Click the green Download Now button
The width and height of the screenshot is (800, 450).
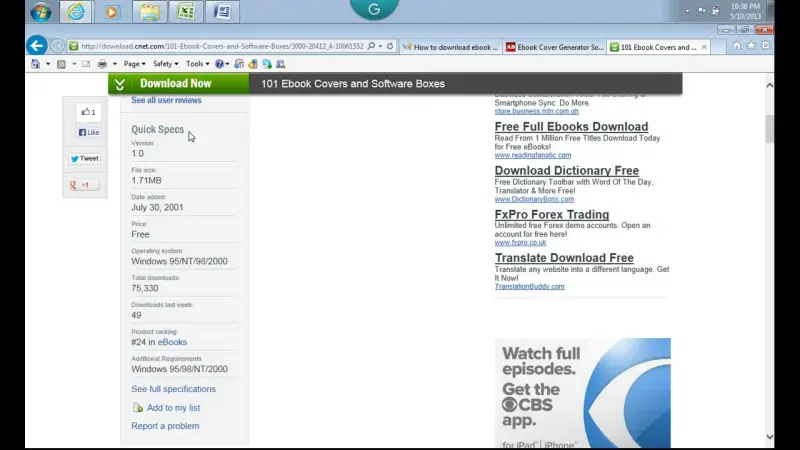[179, 84]
